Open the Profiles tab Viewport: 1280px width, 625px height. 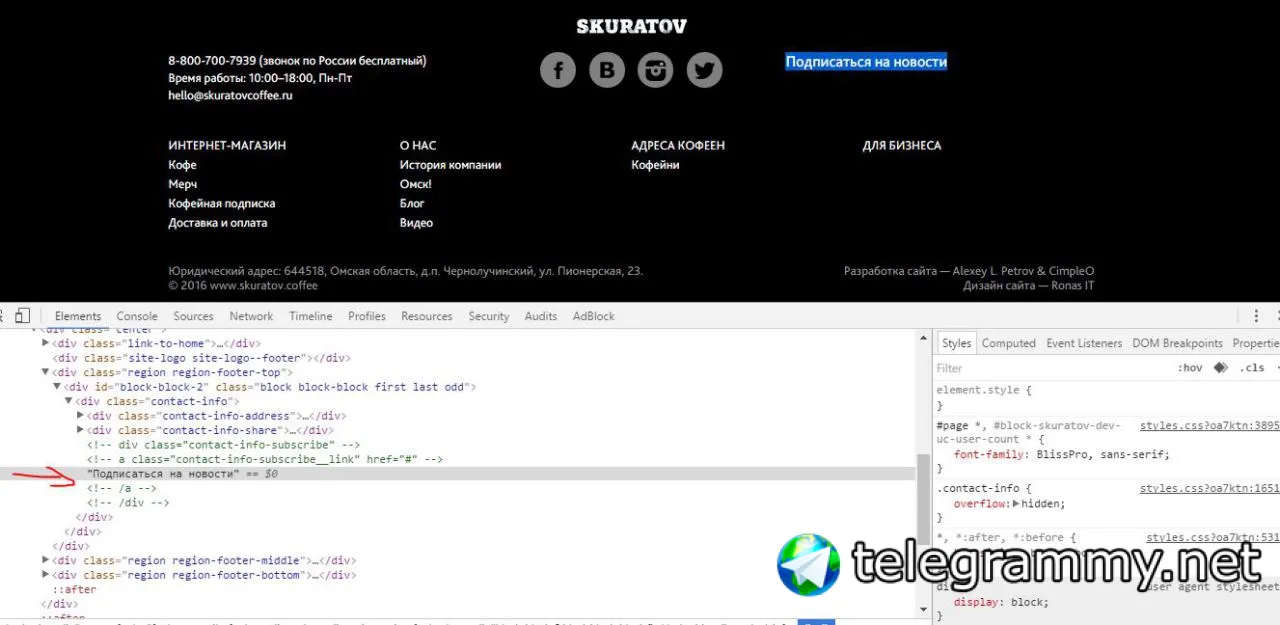tap(367, 316)
